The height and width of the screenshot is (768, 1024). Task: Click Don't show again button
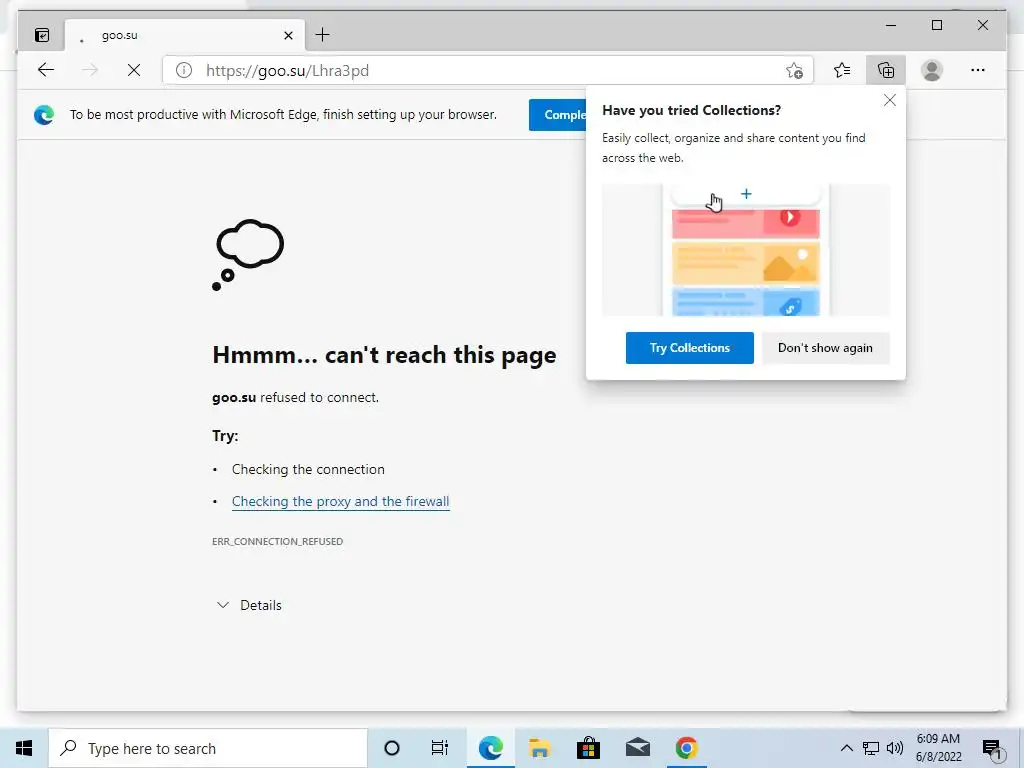[x=825, y=348]
